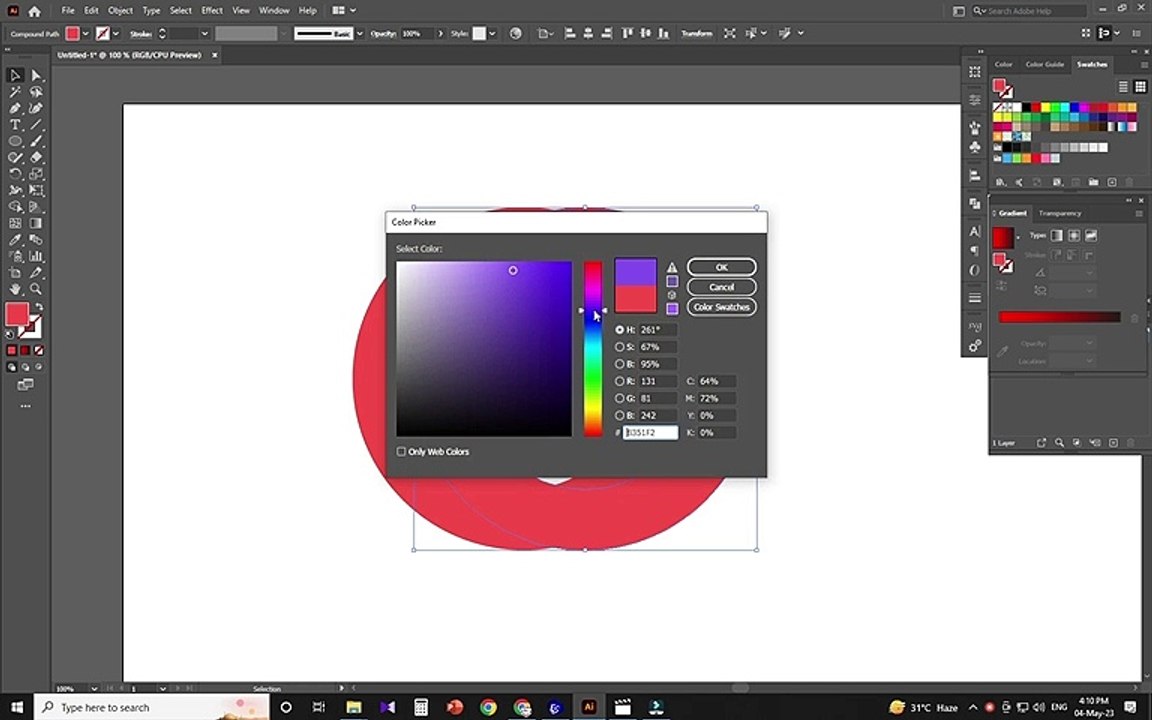Choose Linear Gradient type button
Viewport: 1152px width, 720px height.
tap(1056, 236)
